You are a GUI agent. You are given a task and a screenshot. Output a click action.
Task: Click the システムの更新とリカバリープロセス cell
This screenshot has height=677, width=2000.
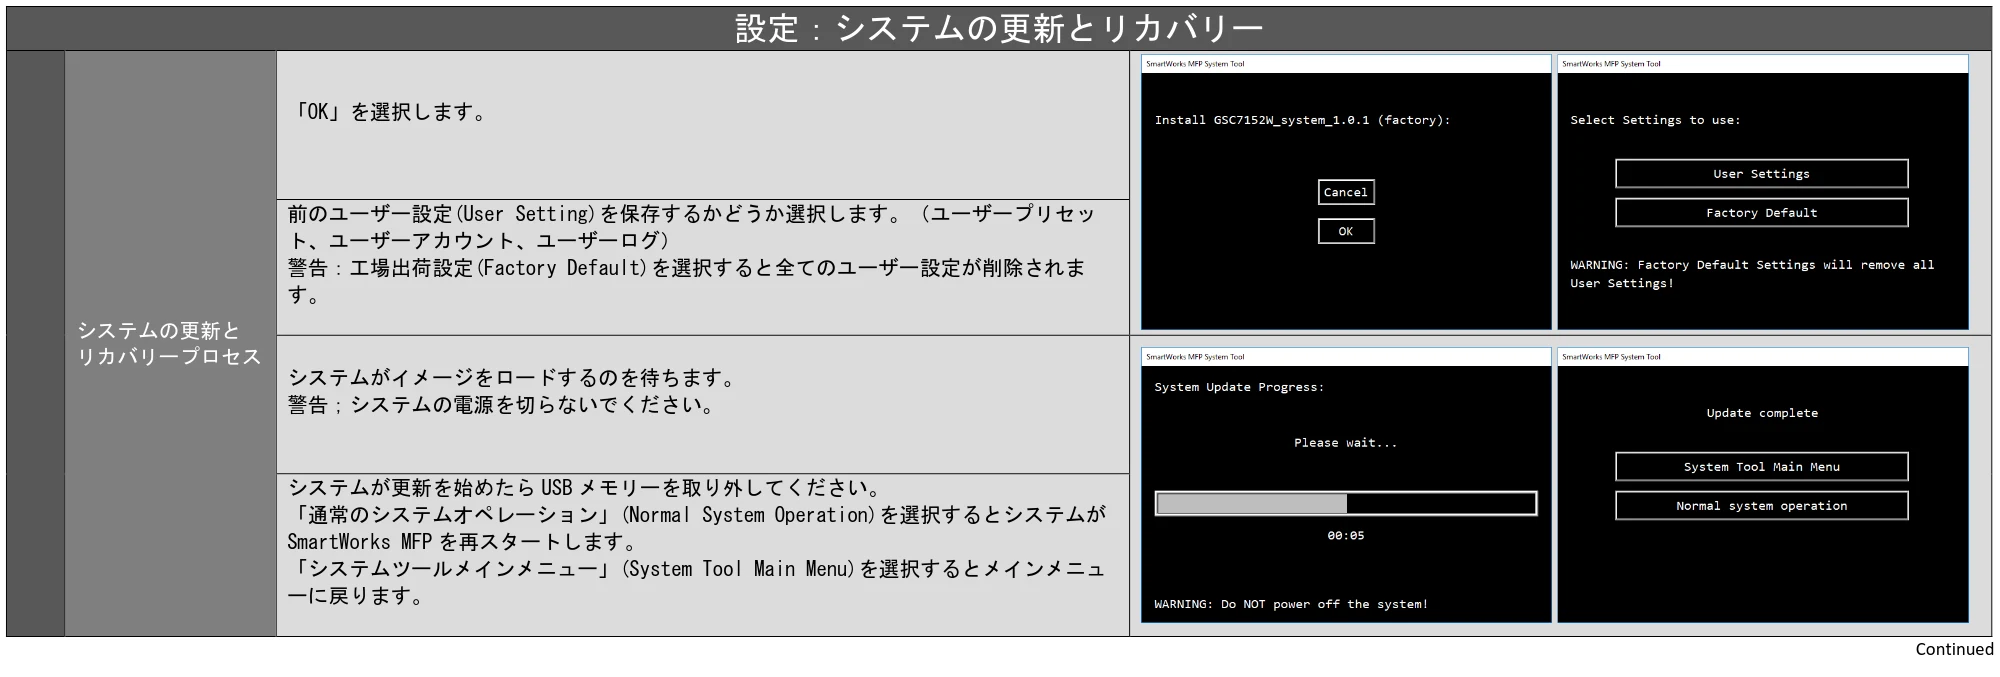[169, 343]
